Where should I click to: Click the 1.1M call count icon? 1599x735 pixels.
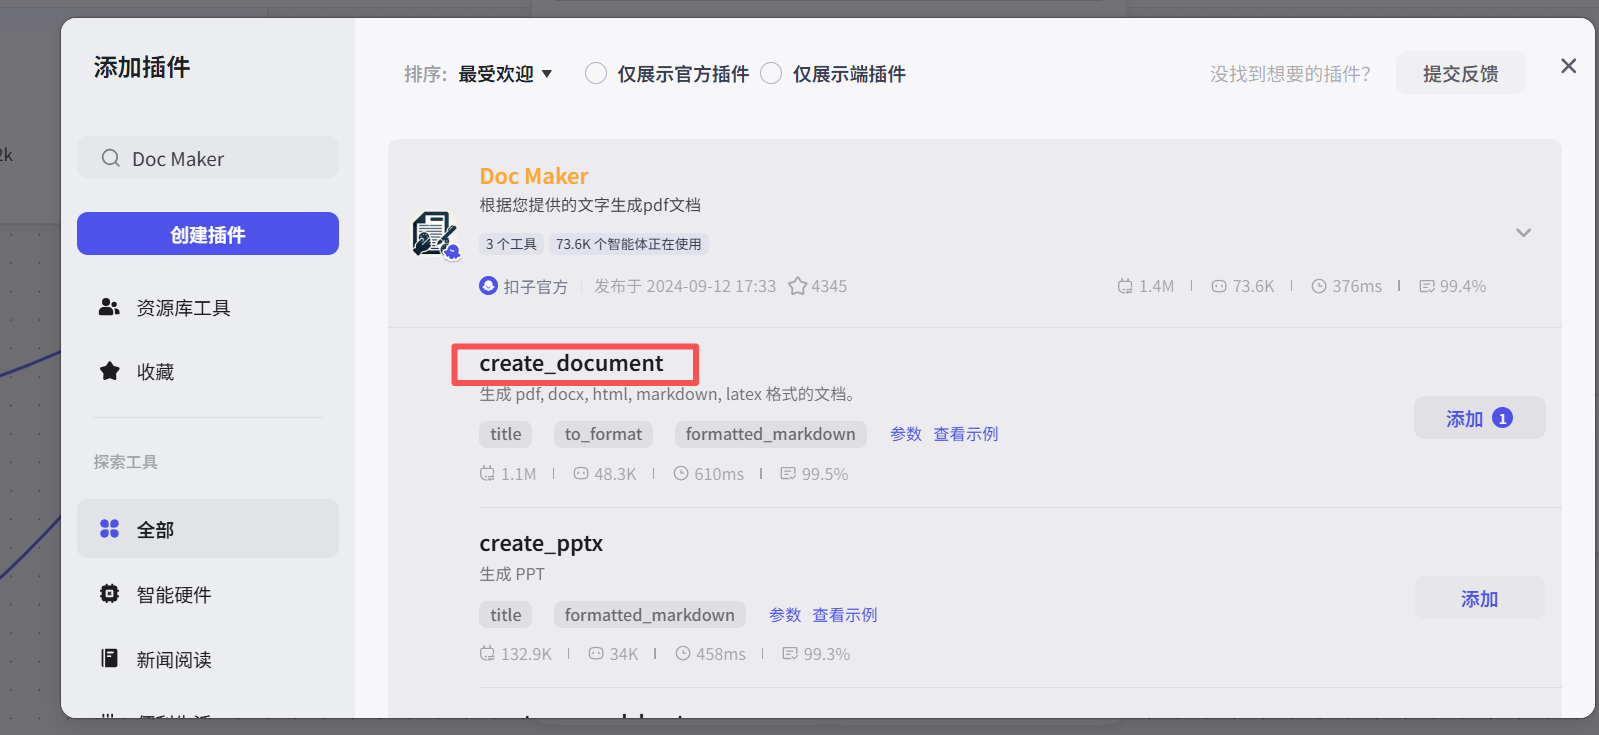[x=487, y=473]
